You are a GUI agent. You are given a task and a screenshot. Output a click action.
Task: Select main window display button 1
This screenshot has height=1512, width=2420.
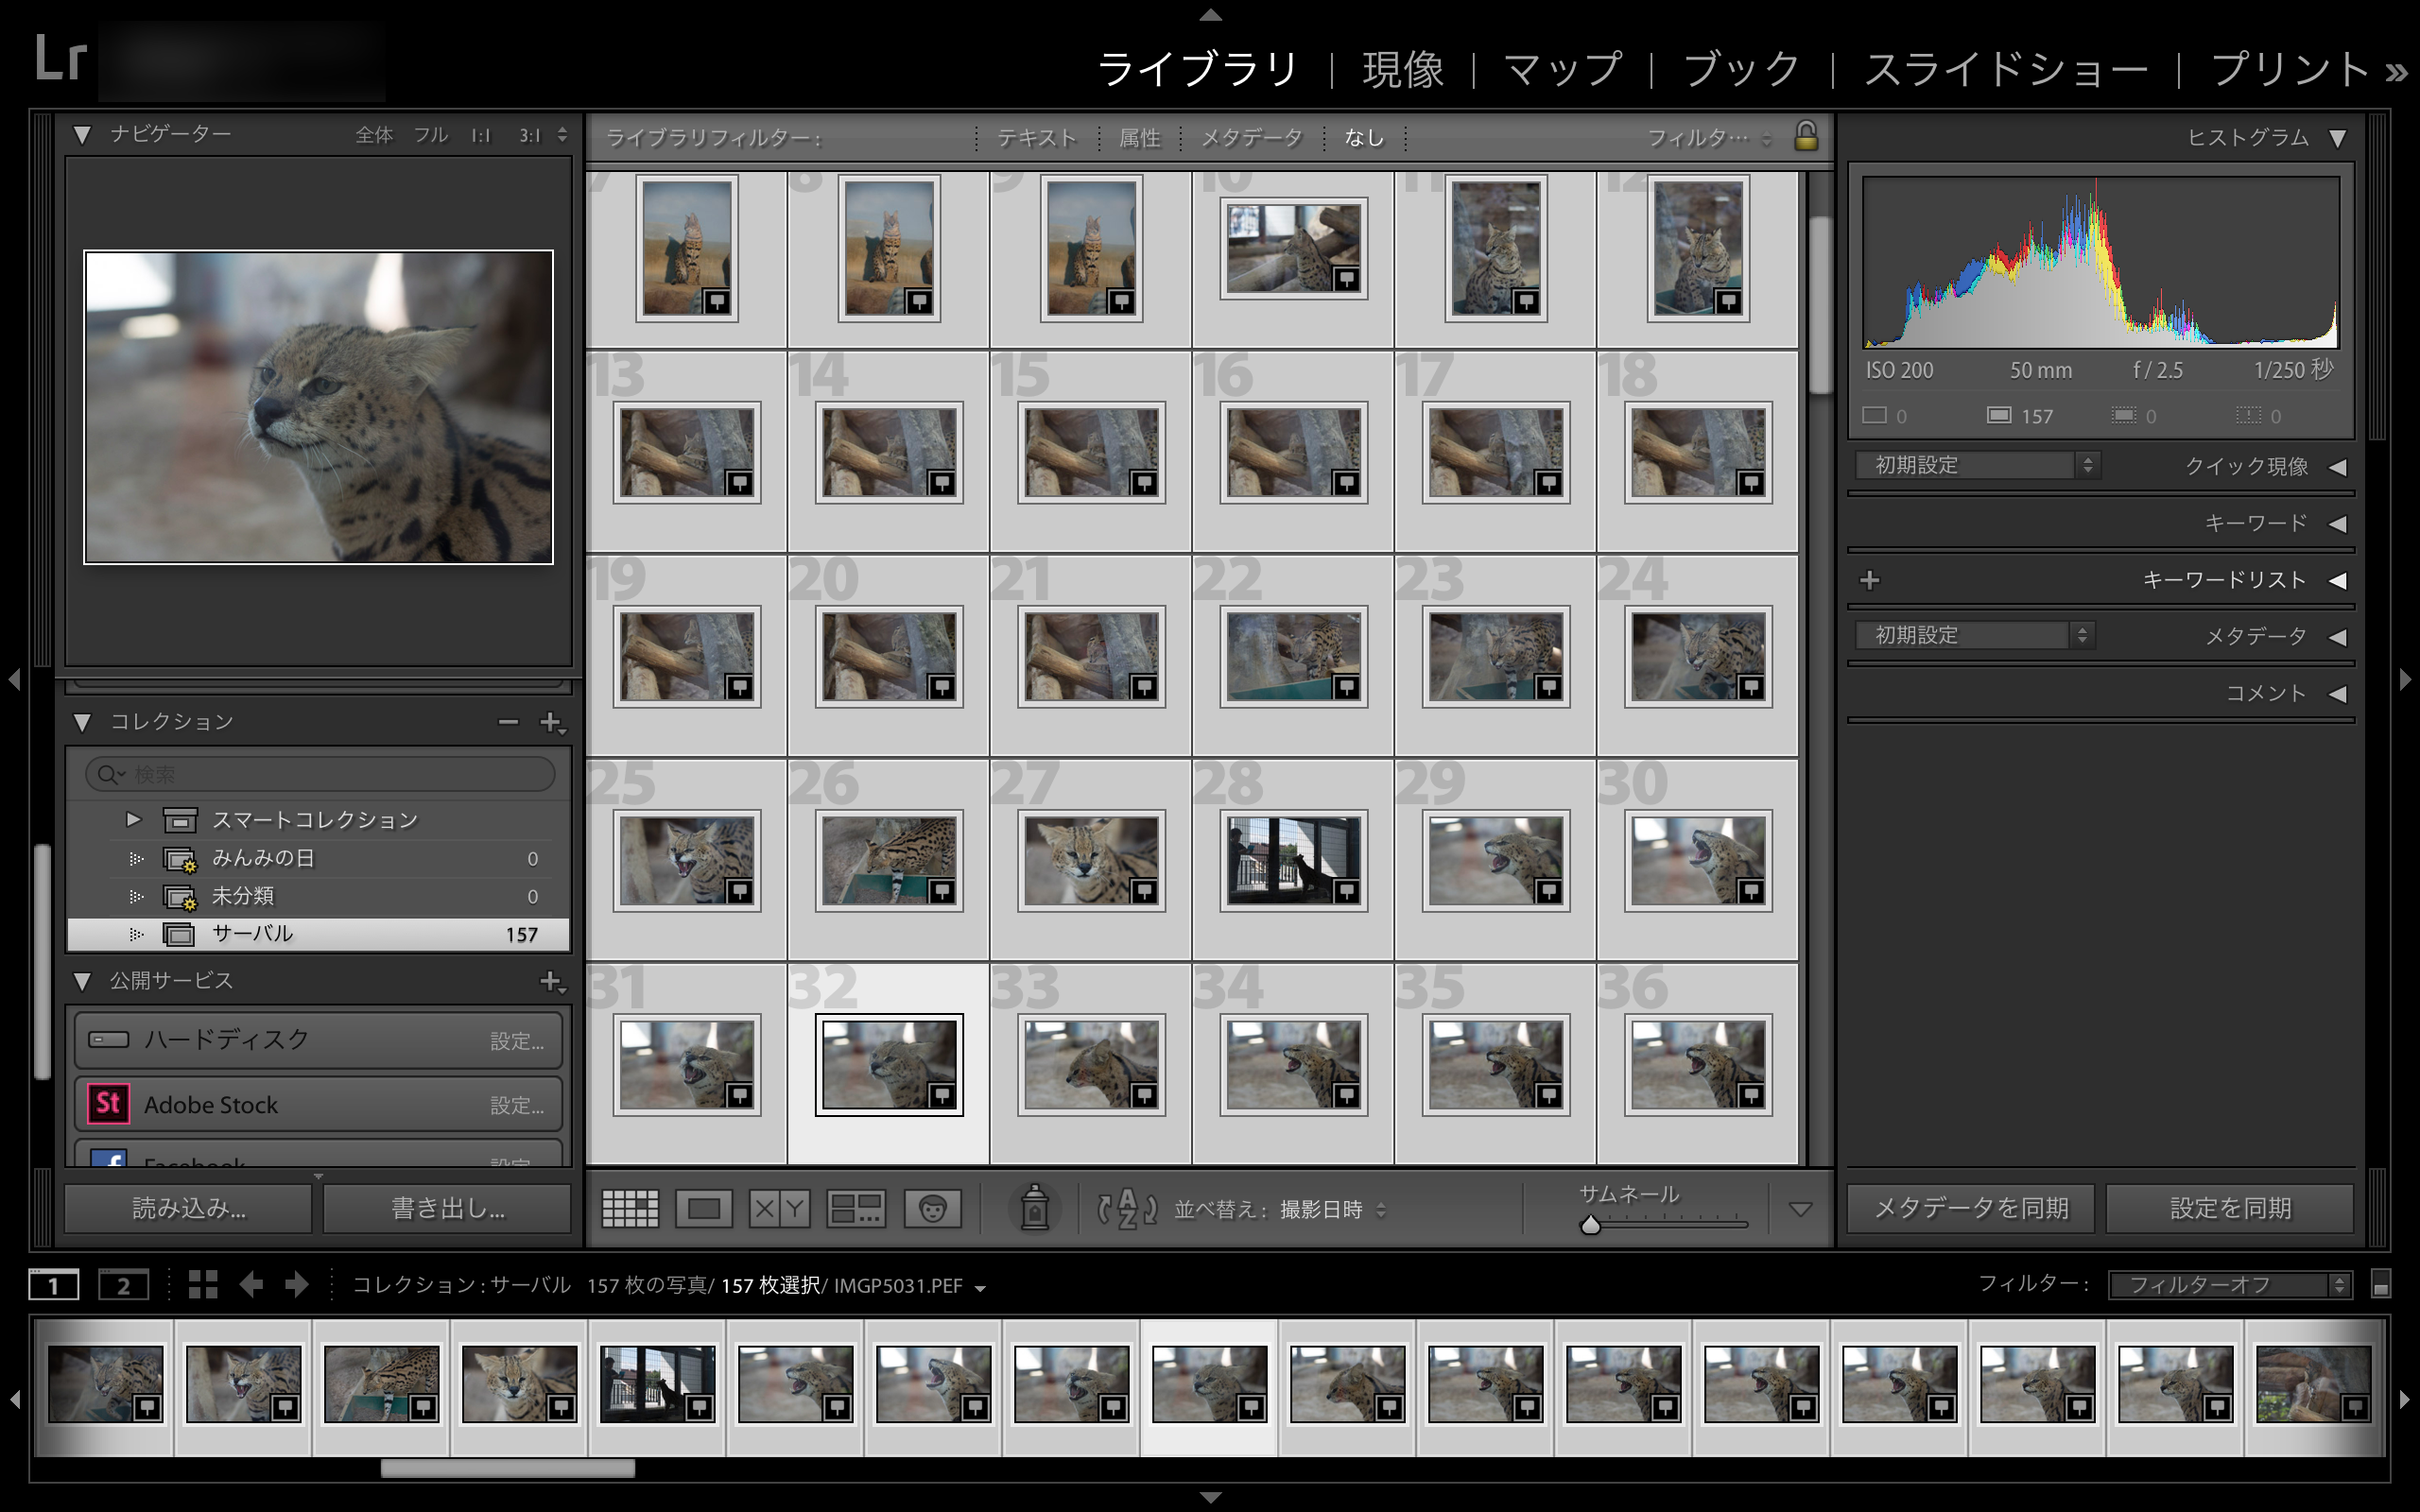54,1285
